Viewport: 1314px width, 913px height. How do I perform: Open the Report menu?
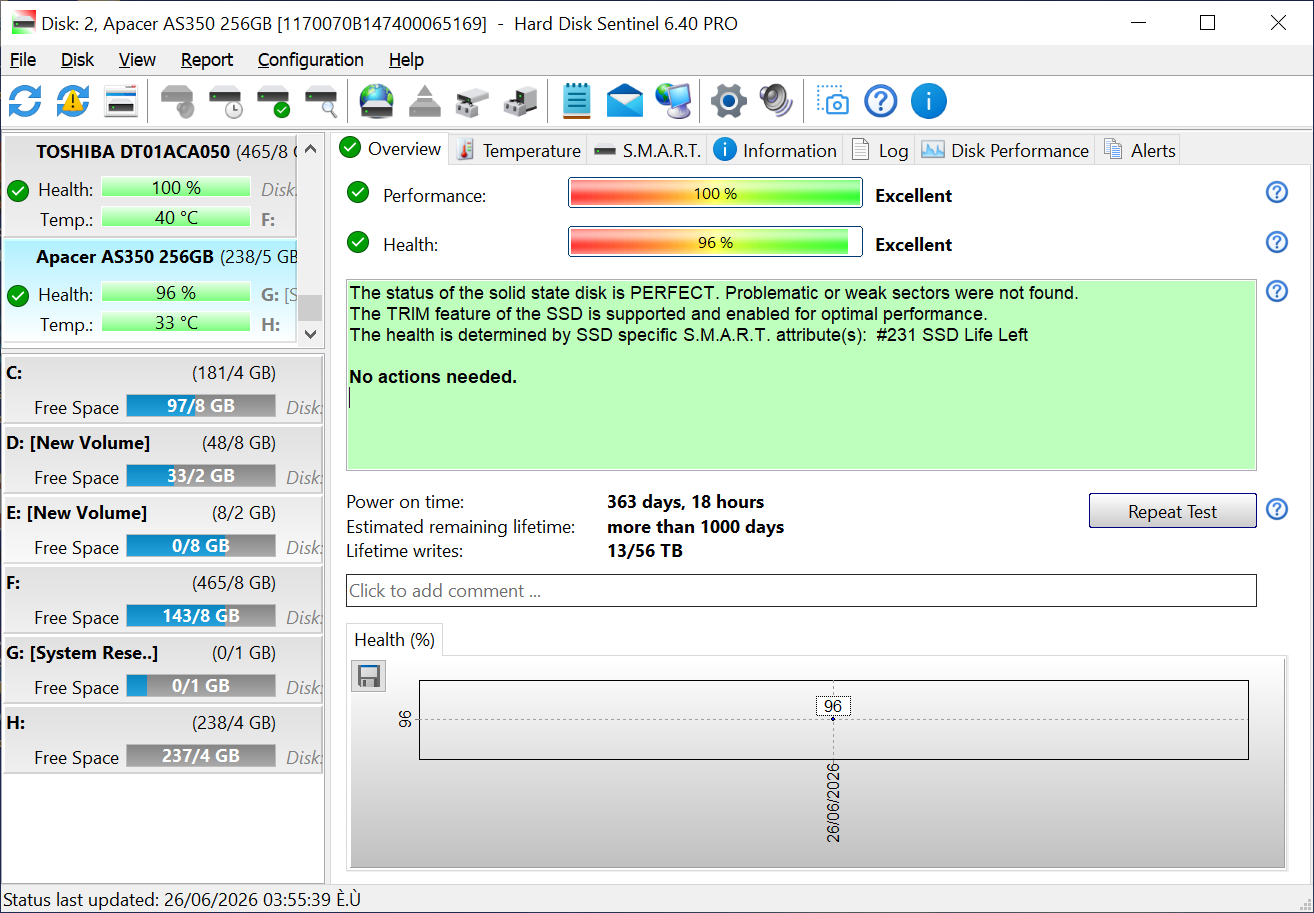(207, 60)
